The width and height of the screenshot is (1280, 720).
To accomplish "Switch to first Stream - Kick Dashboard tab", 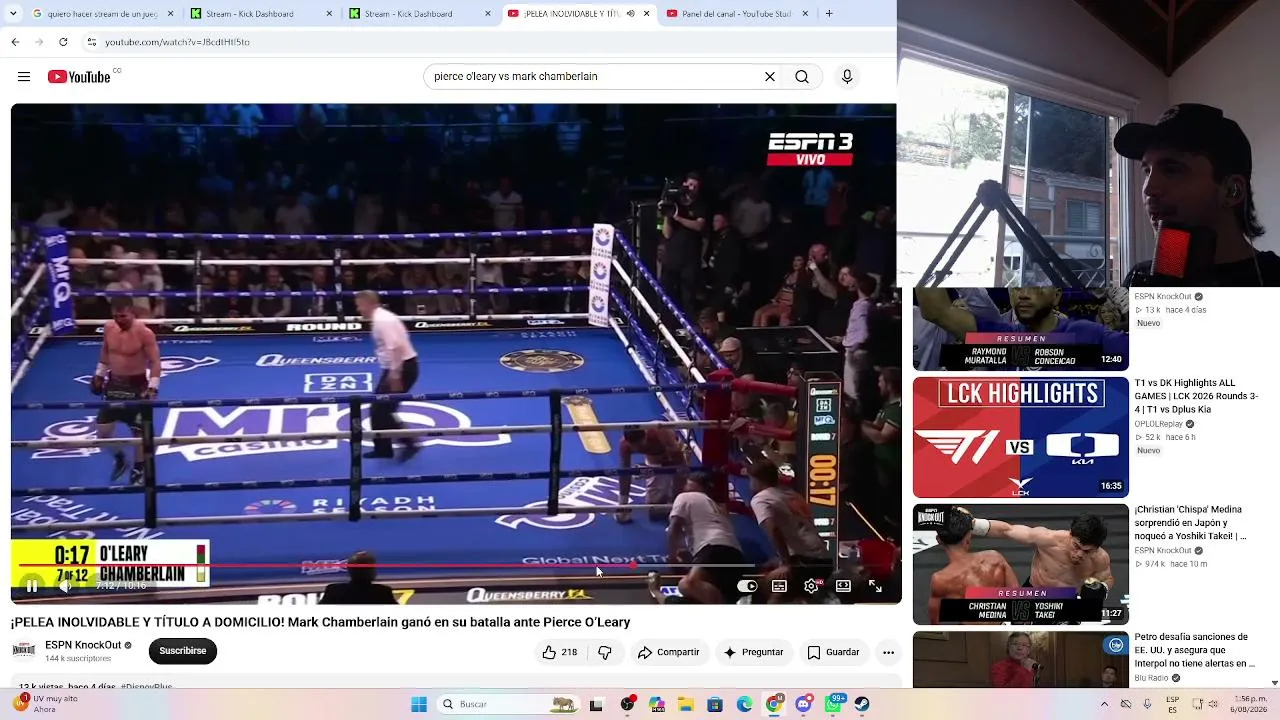I will tap(261, 14).
